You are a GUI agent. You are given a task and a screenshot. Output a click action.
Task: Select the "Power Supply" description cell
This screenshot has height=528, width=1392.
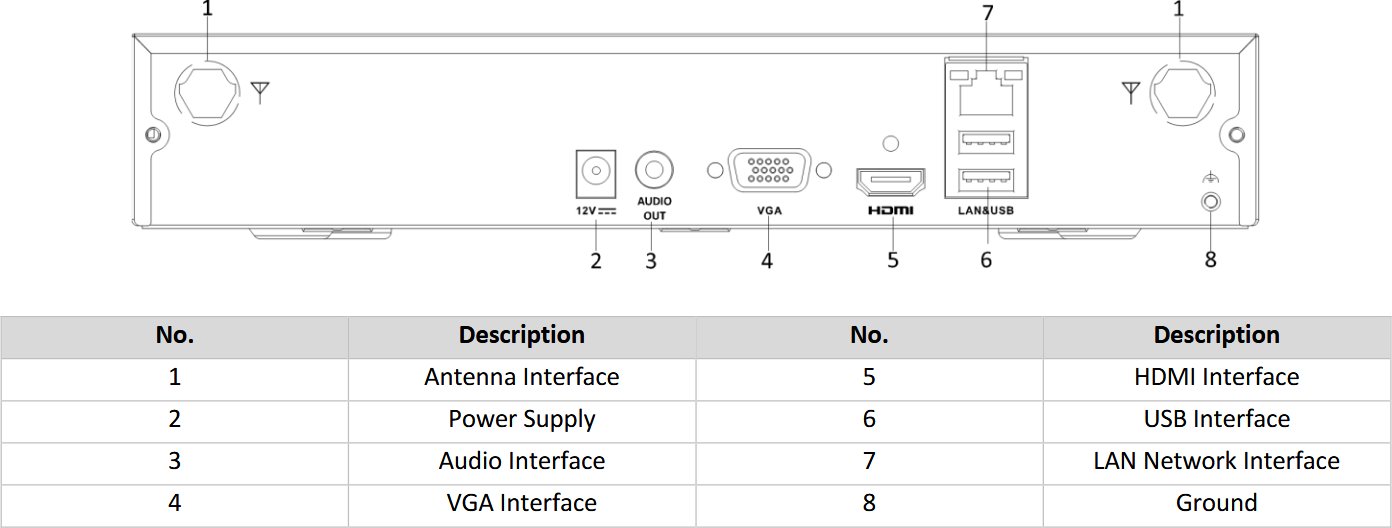coord(521,420)
